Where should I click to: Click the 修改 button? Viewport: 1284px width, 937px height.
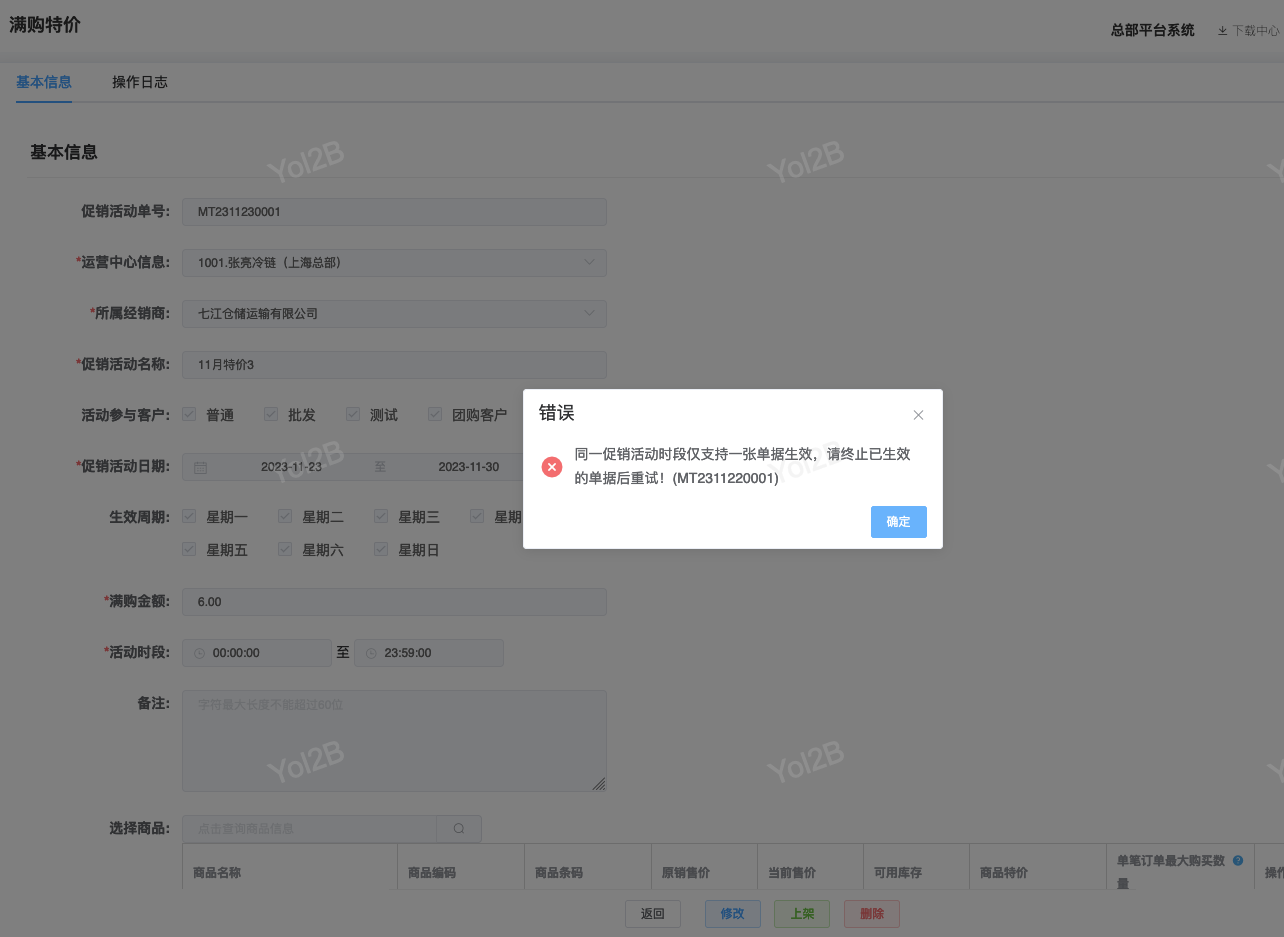(x=733, y=914)
